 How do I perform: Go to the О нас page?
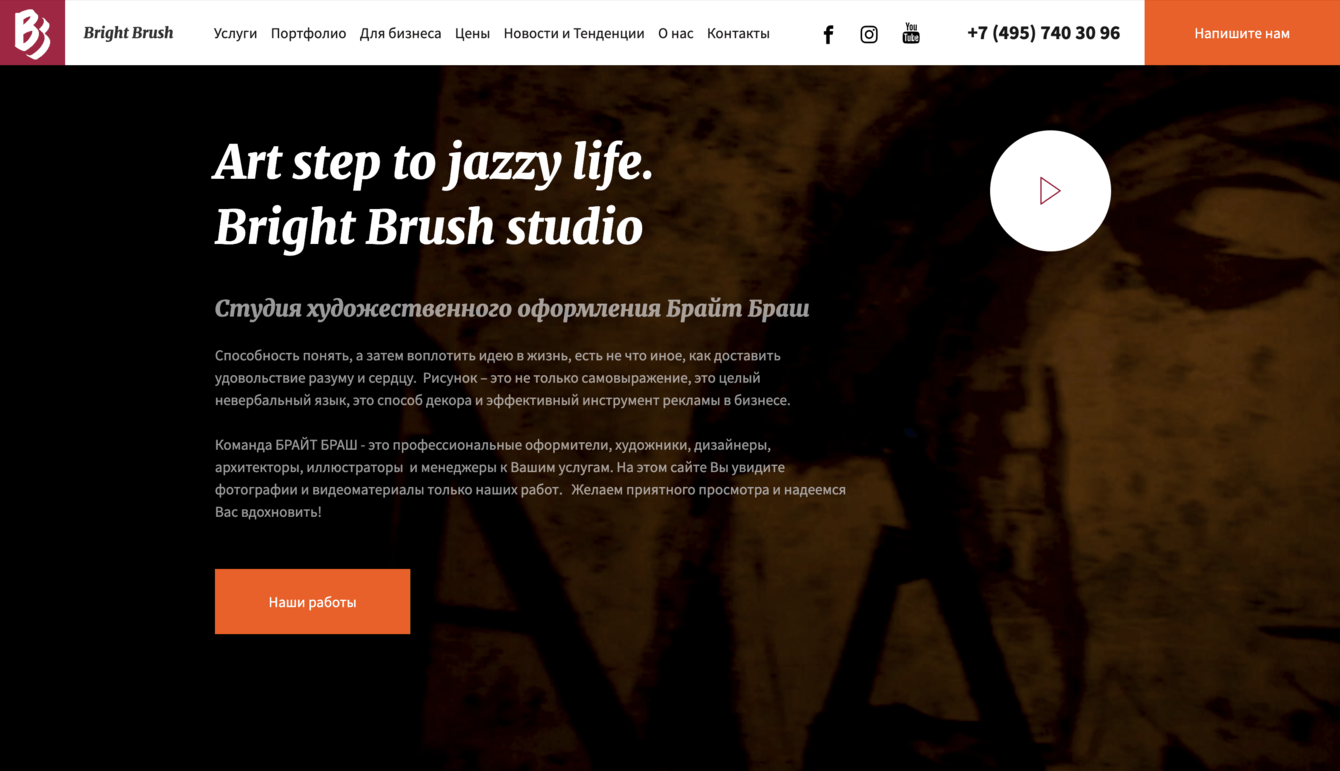675,33
